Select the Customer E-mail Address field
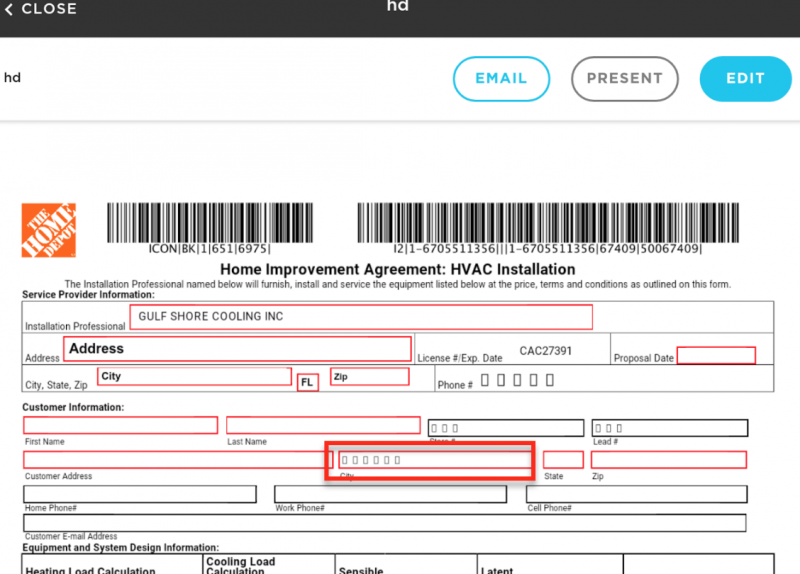This screenshot has height=574, width=800. (x=385, y=523)
